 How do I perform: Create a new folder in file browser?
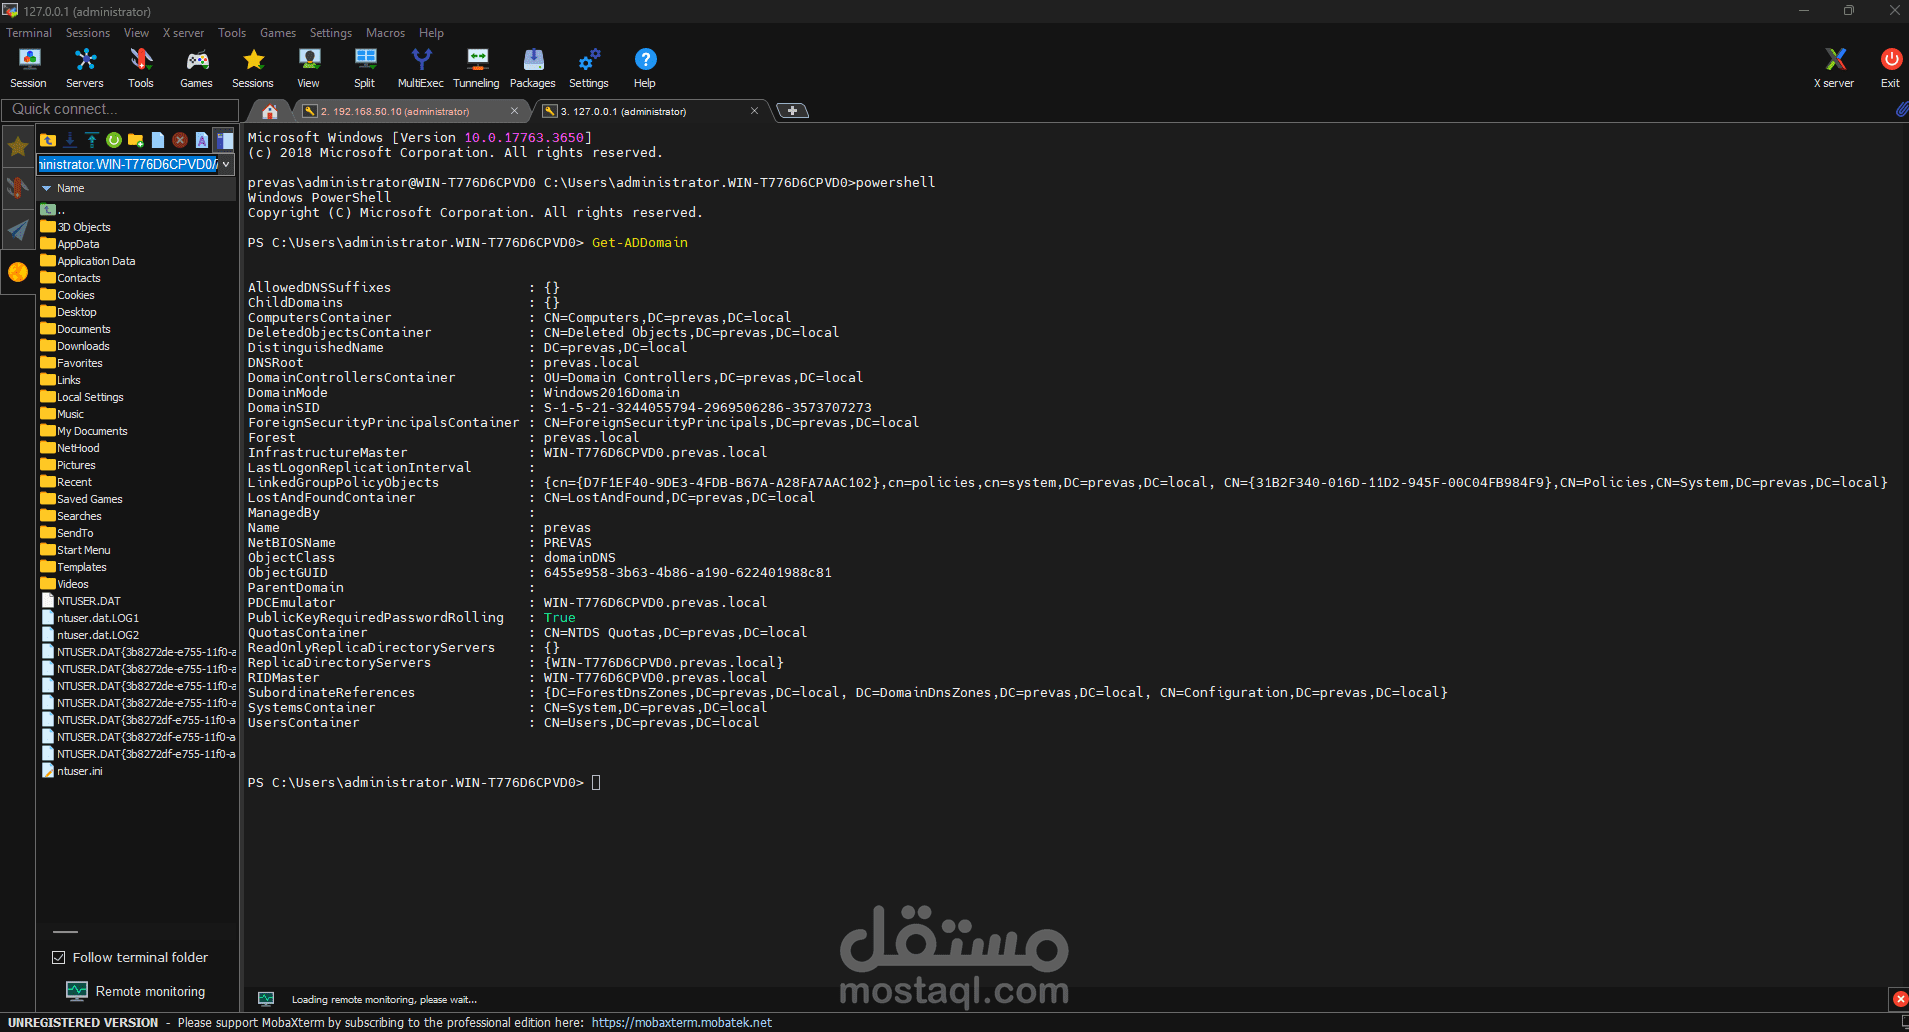click(136, 140)
